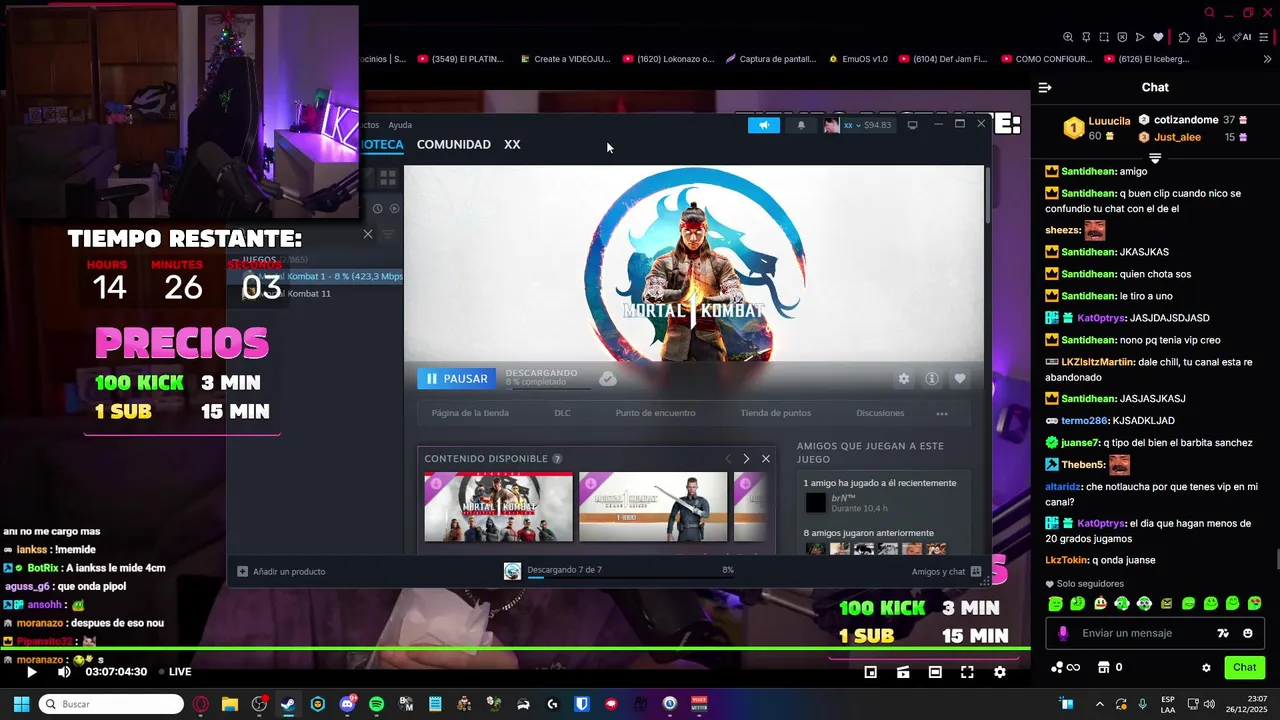Click top gifter Luuucila

point(1097,128)
